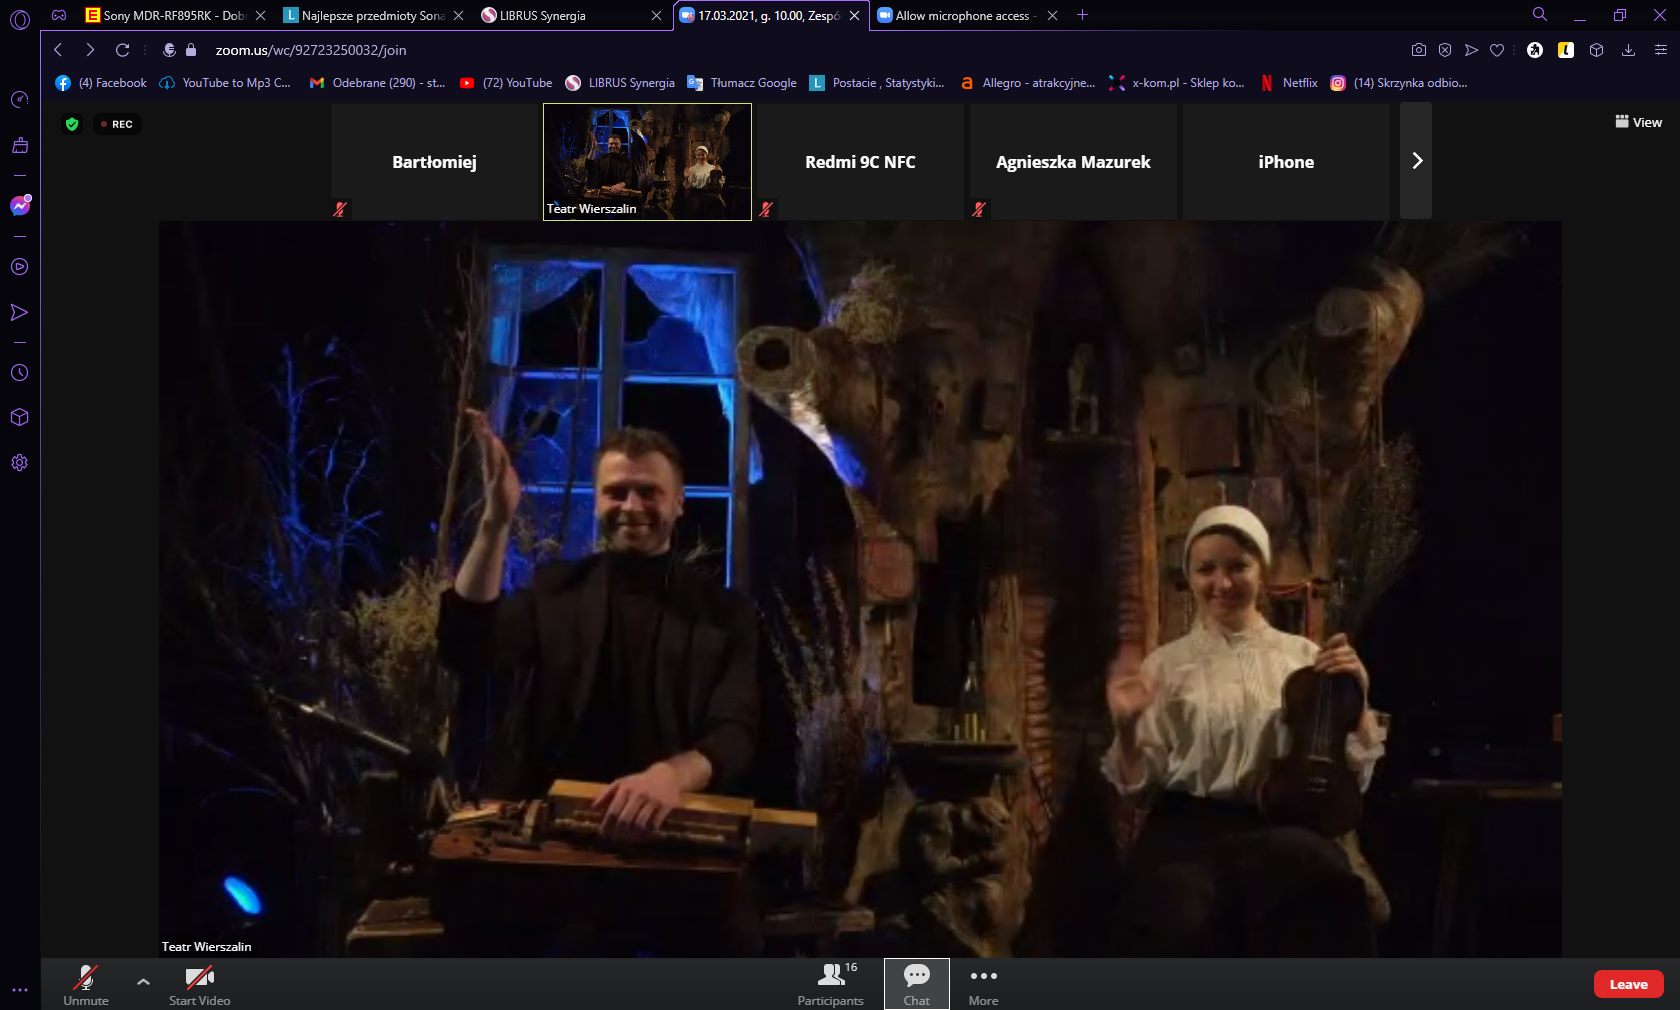
Task: Open browser history clock icon in sidebar
Action: [19, 373]
